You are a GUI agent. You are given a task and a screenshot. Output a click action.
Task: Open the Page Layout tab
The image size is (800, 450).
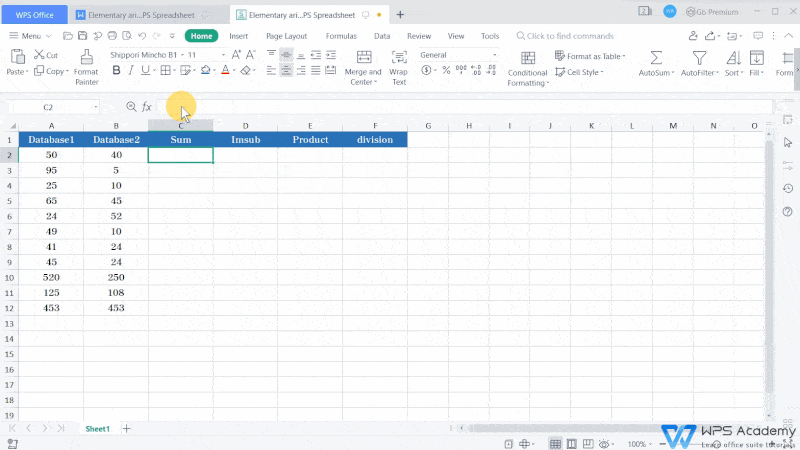tap(286, 36)
